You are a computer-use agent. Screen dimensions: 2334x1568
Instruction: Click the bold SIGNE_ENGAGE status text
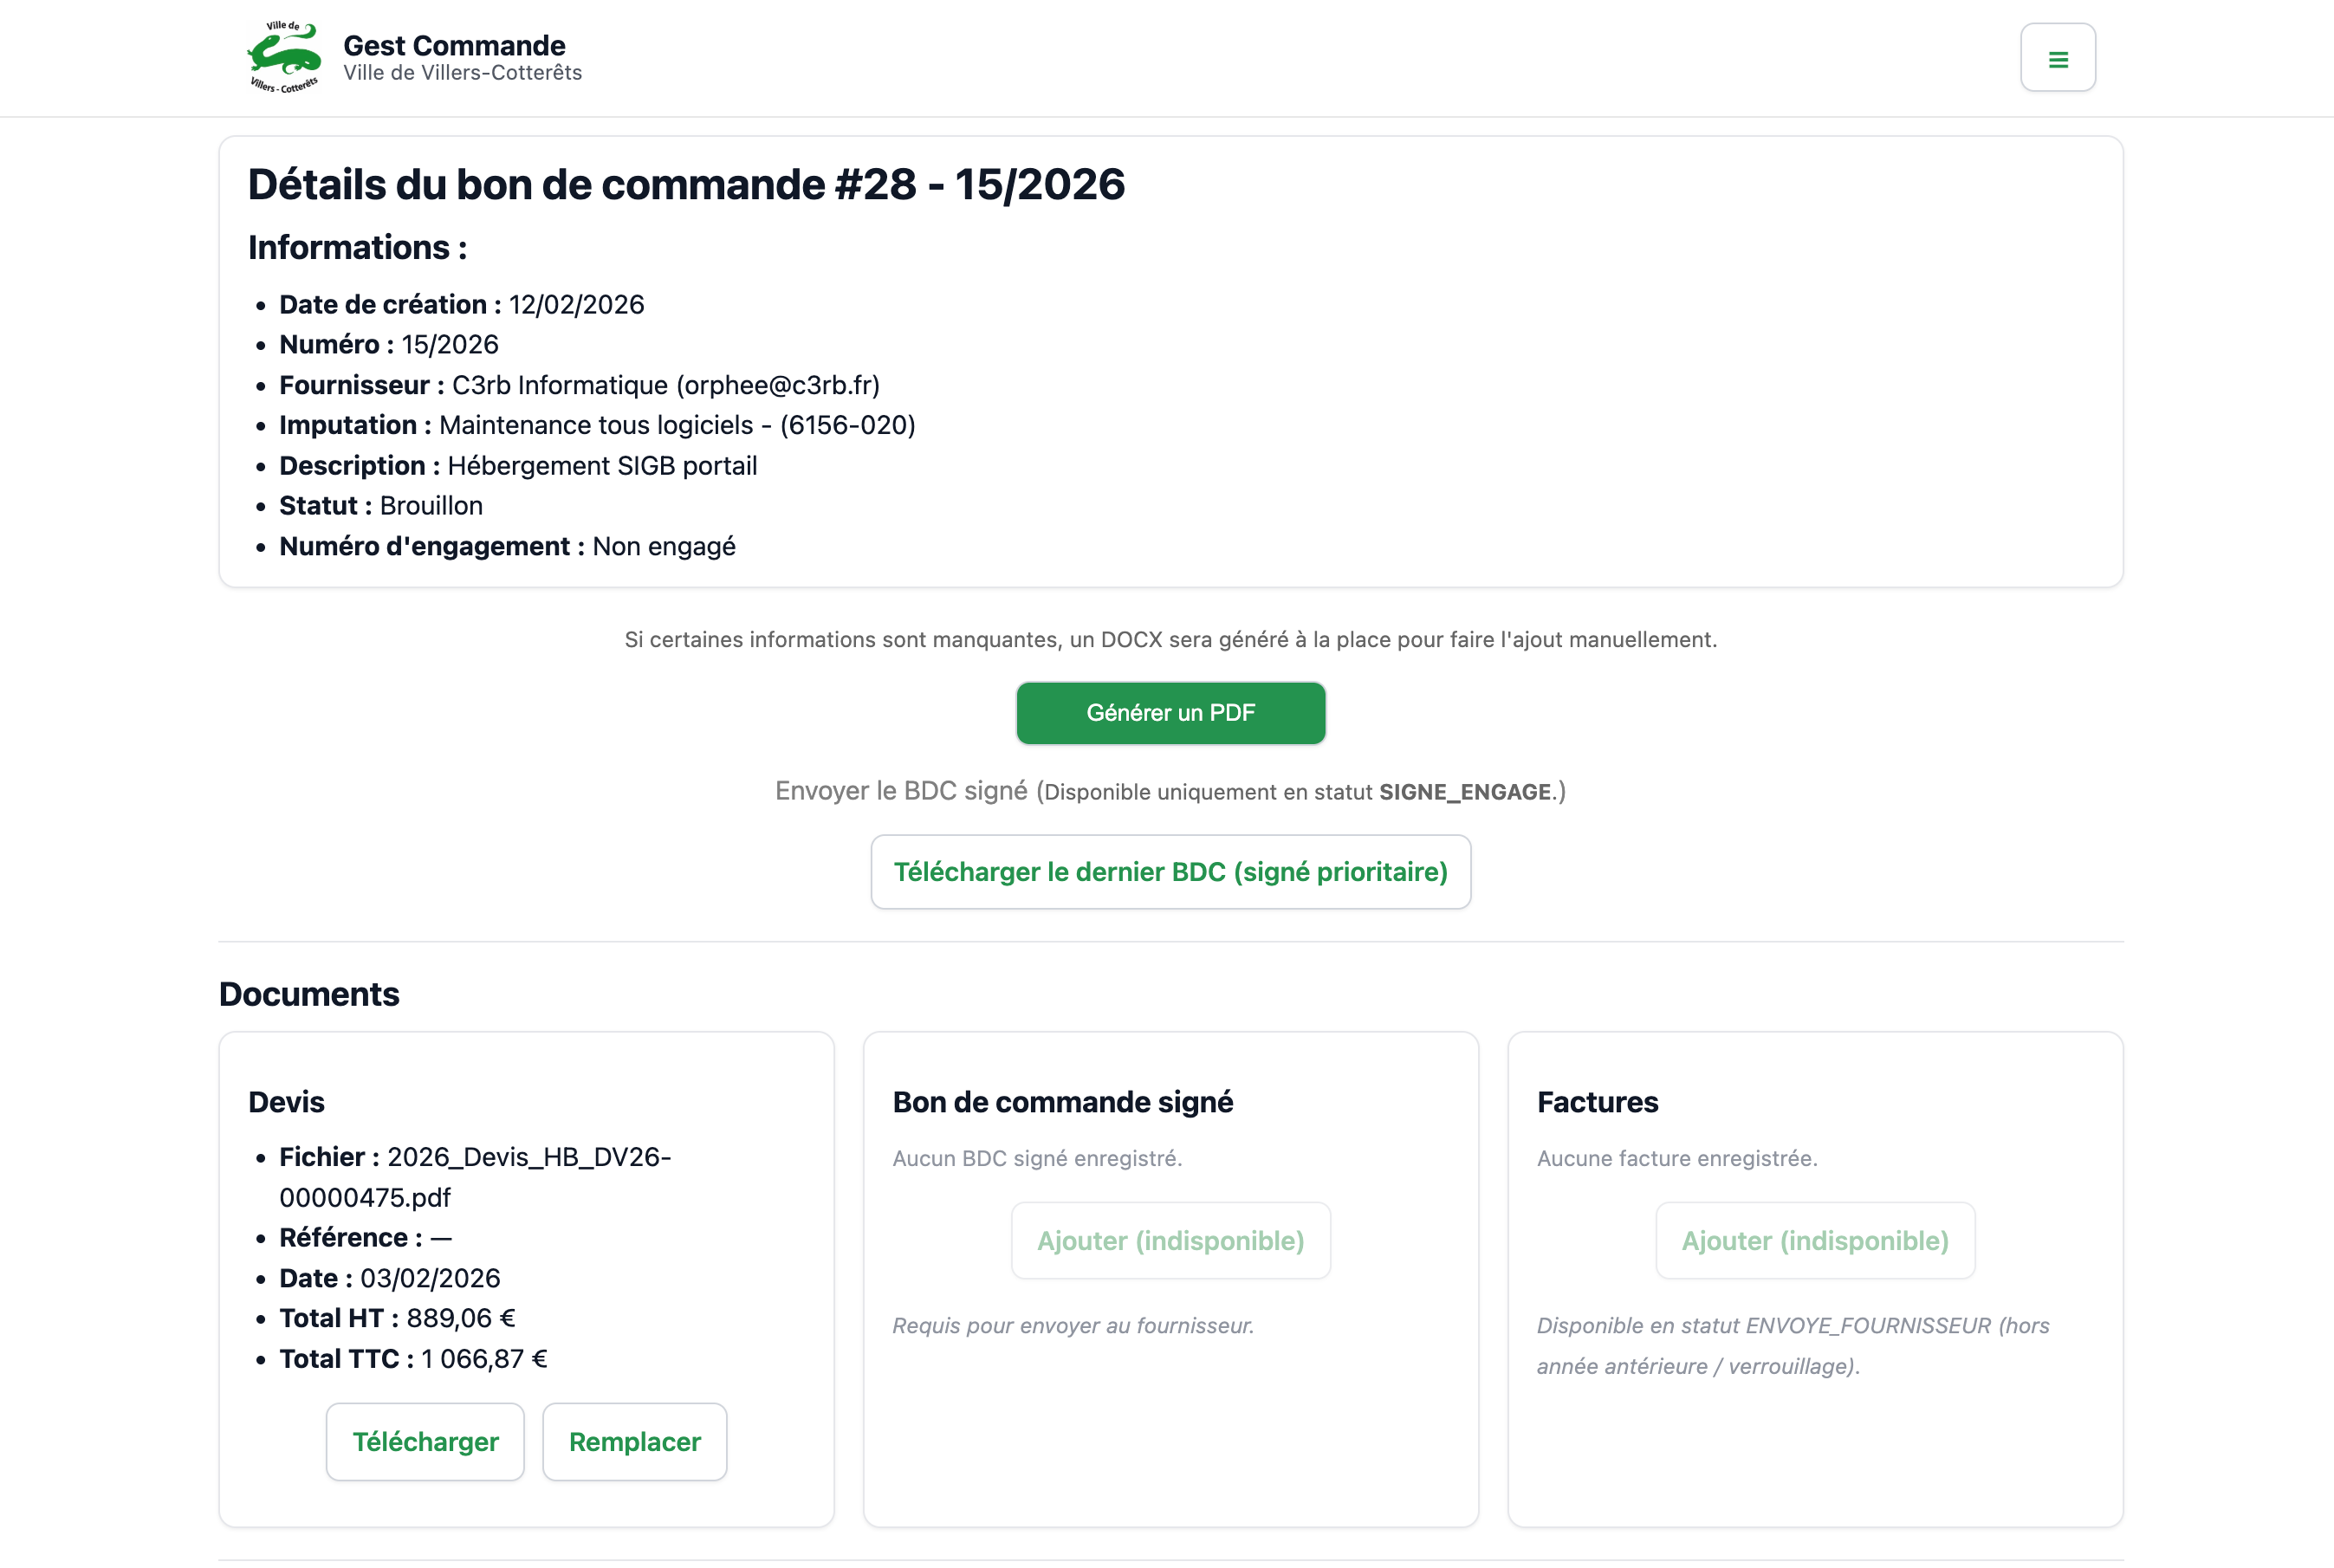tap(1464, 792)
